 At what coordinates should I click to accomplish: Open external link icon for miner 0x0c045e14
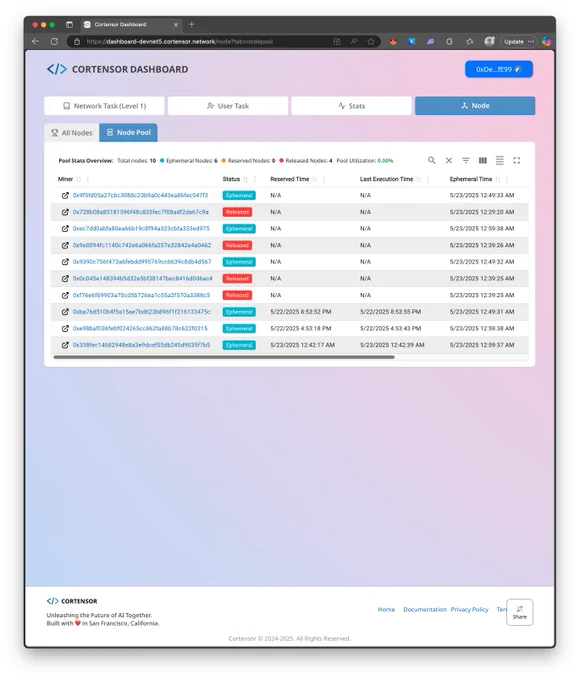click(65, 278)
